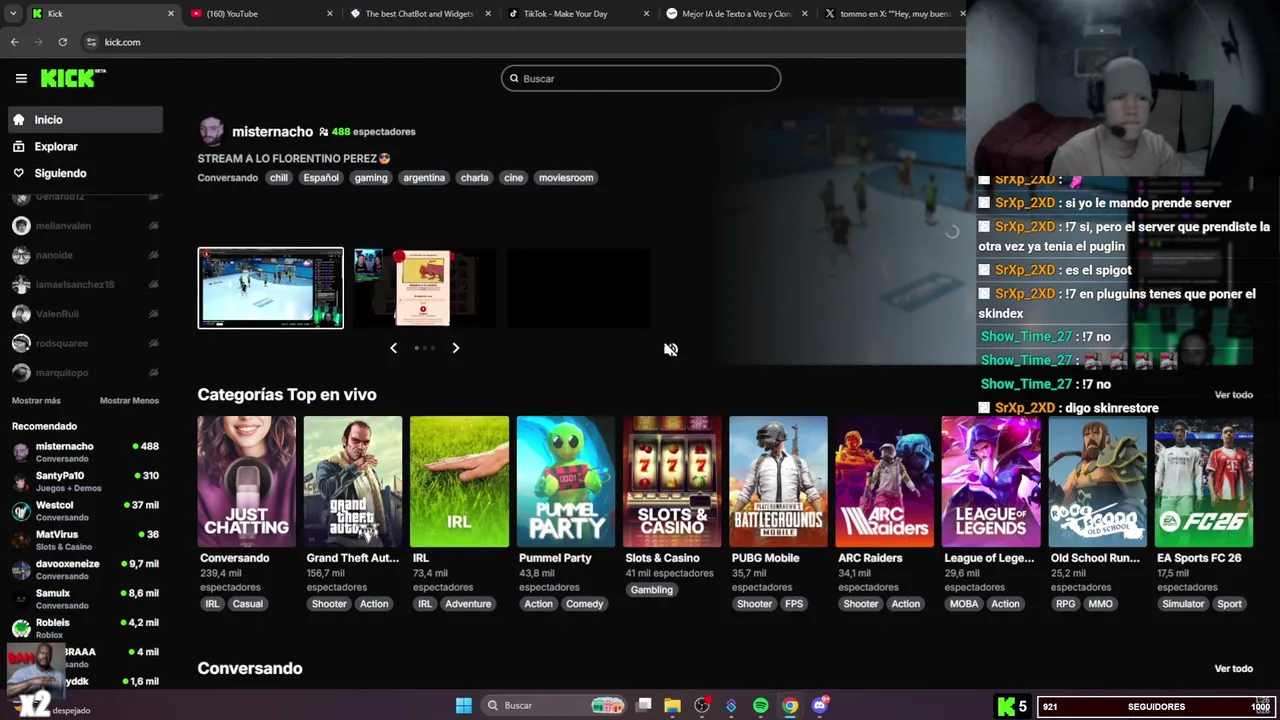Screen dimensions: 1280x720
Task: Open the Pummel Party category card
Action: (565, 482)
